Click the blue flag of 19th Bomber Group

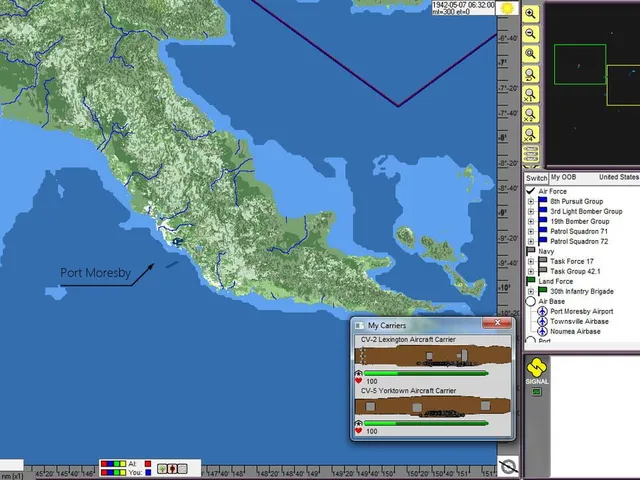542,221
